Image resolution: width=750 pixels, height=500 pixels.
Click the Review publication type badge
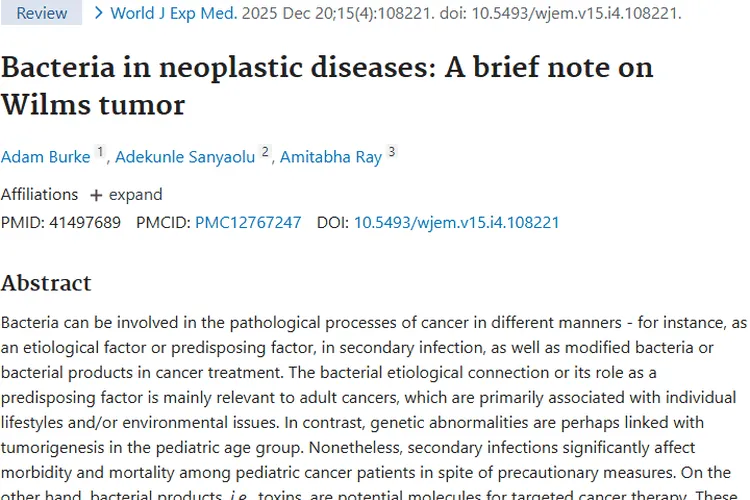(42, 13)
